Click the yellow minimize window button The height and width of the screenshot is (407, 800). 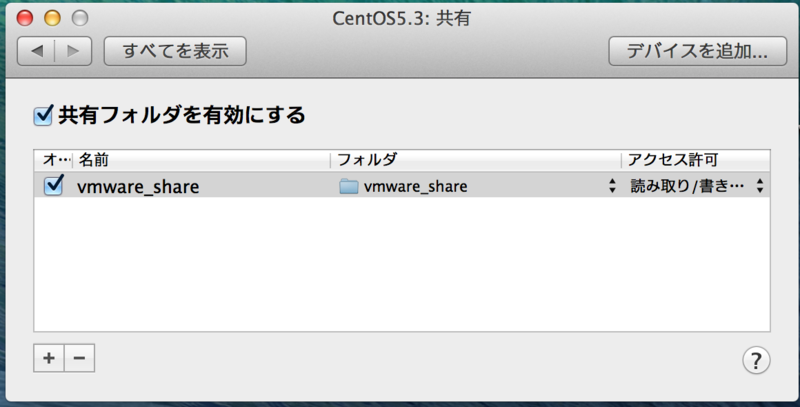52,18
